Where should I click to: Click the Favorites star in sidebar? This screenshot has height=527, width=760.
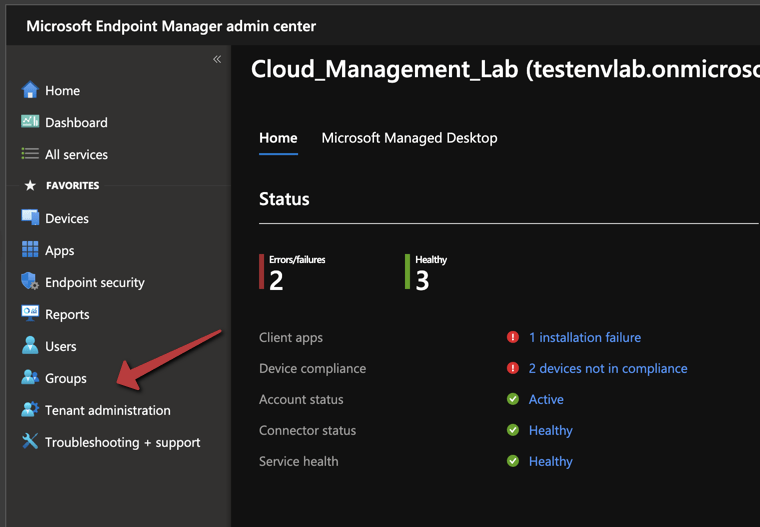pos(30,186)
